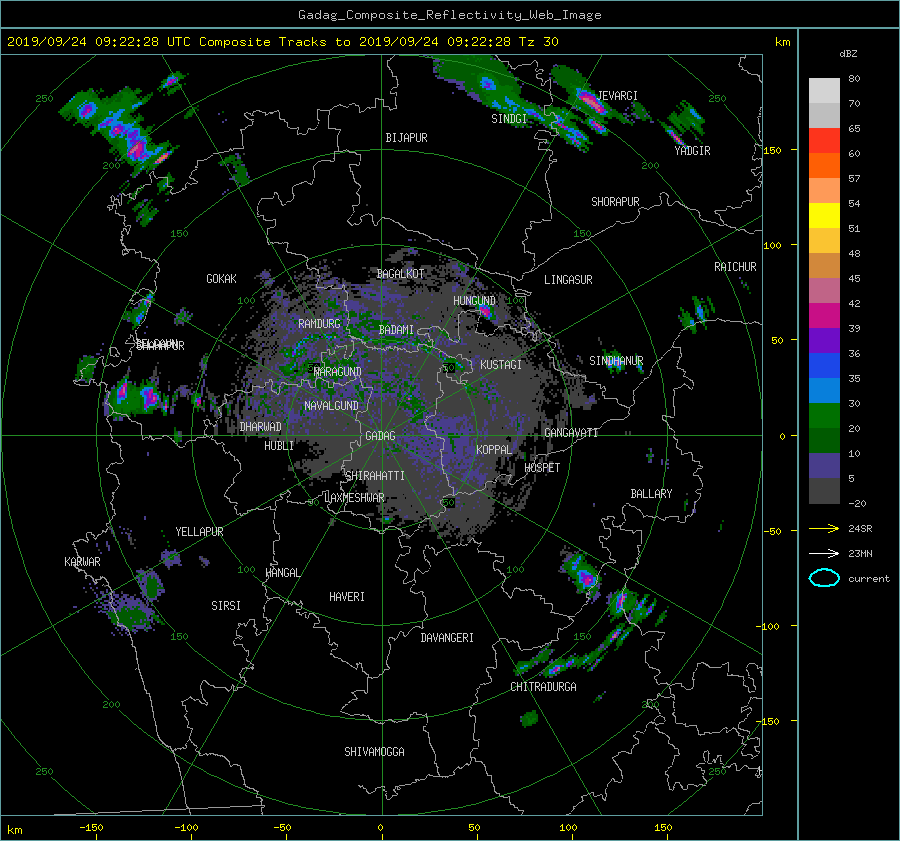The image size is (900, 841).
Task: Select the LINGASUR label
Action: pos(568,280)
